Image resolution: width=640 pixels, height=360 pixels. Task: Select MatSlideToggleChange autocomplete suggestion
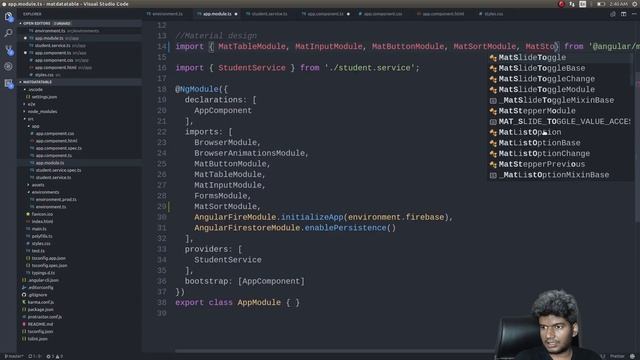[560, 79]
